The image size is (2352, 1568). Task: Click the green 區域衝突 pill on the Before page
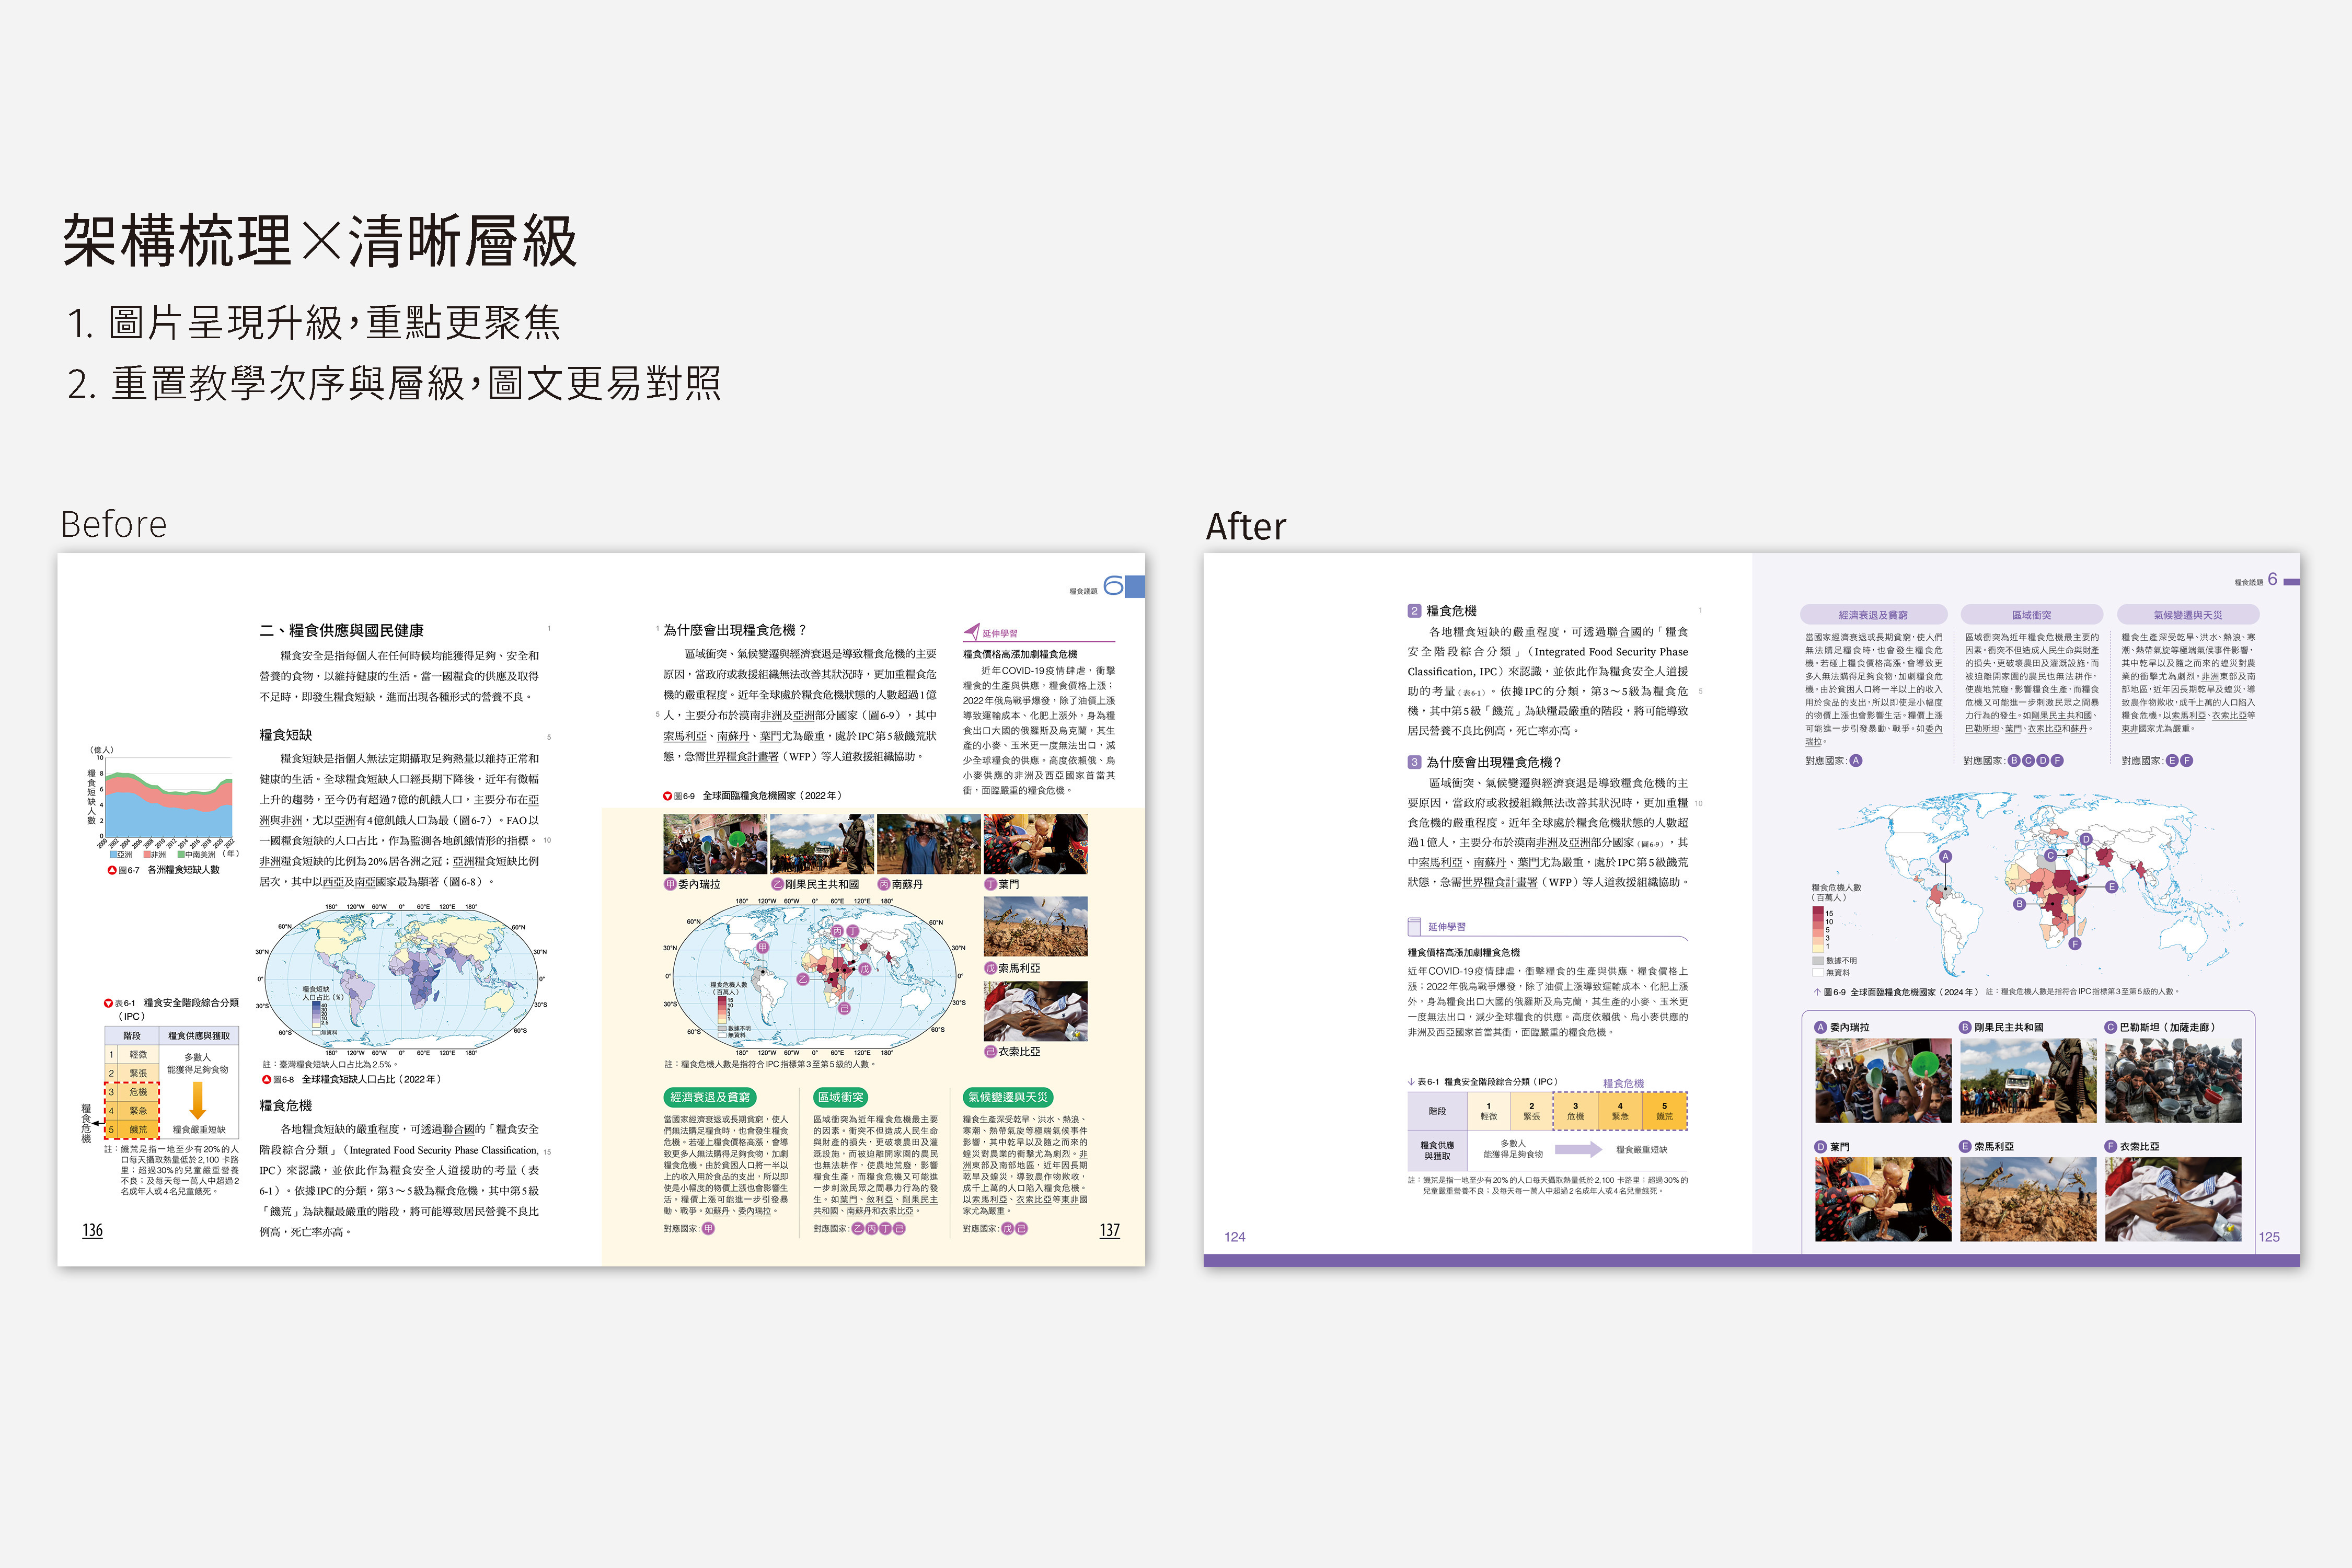[840, 1097]
